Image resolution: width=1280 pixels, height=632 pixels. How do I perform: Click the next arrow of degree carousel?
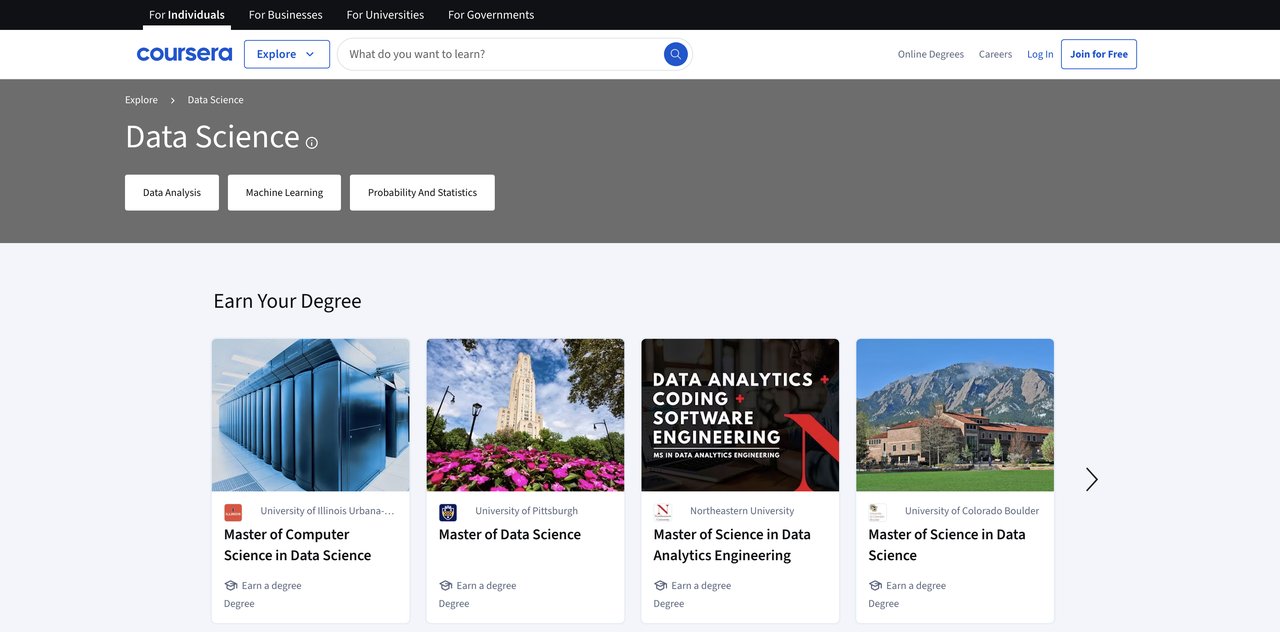(x=1091, y=480)
